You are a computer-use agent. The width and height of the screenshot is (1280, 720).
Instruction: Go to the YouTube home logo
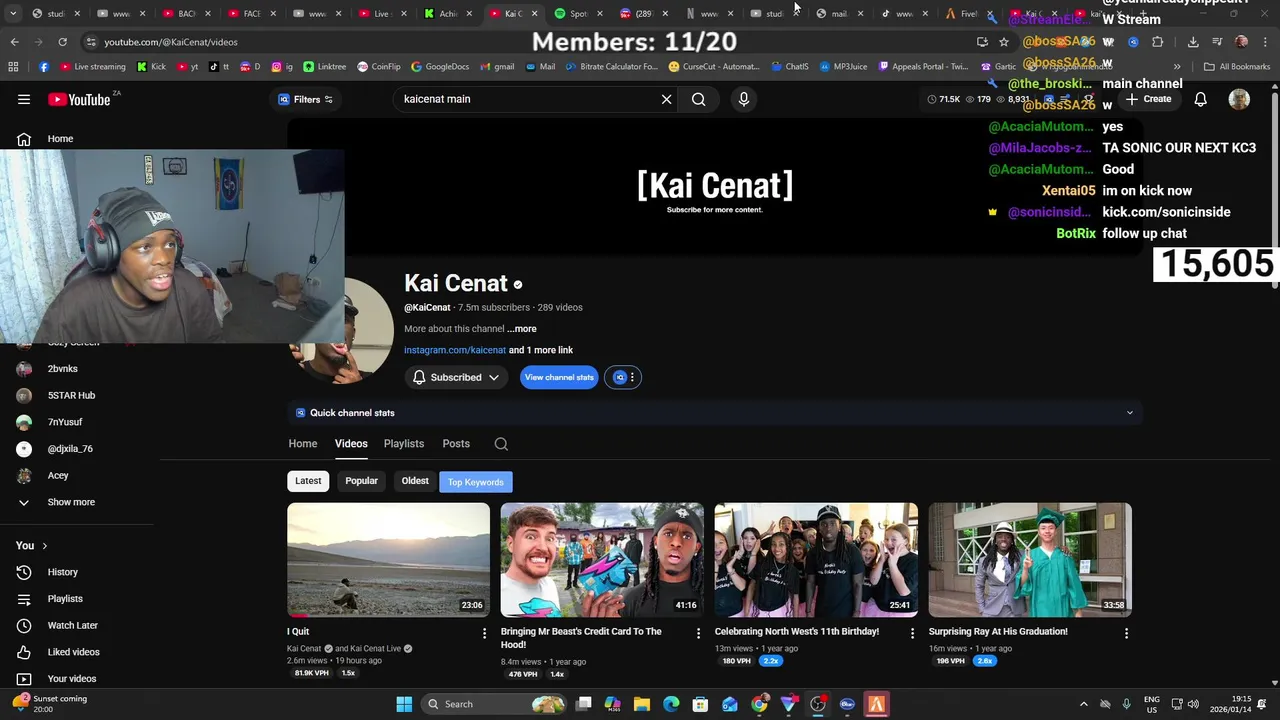tap(79, 99)
